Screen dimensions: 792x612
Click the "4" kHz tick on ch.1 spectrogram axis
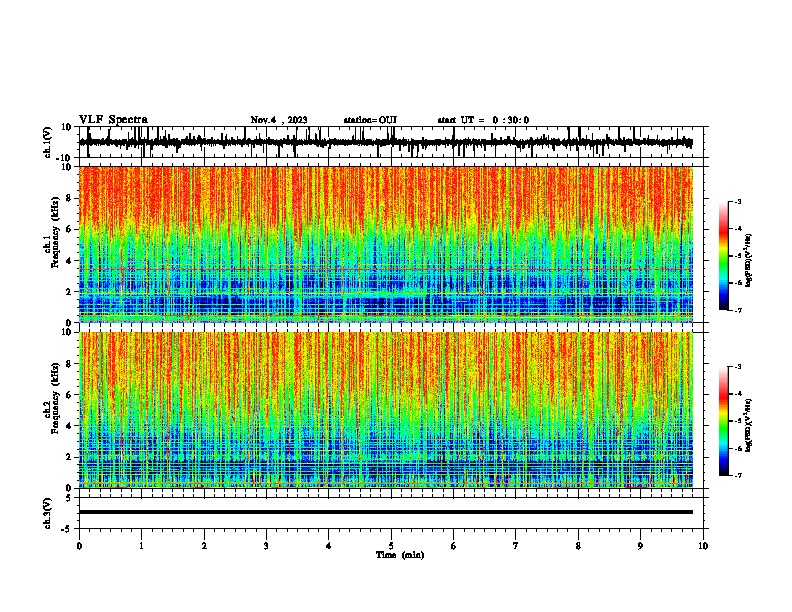click(70, 261)
